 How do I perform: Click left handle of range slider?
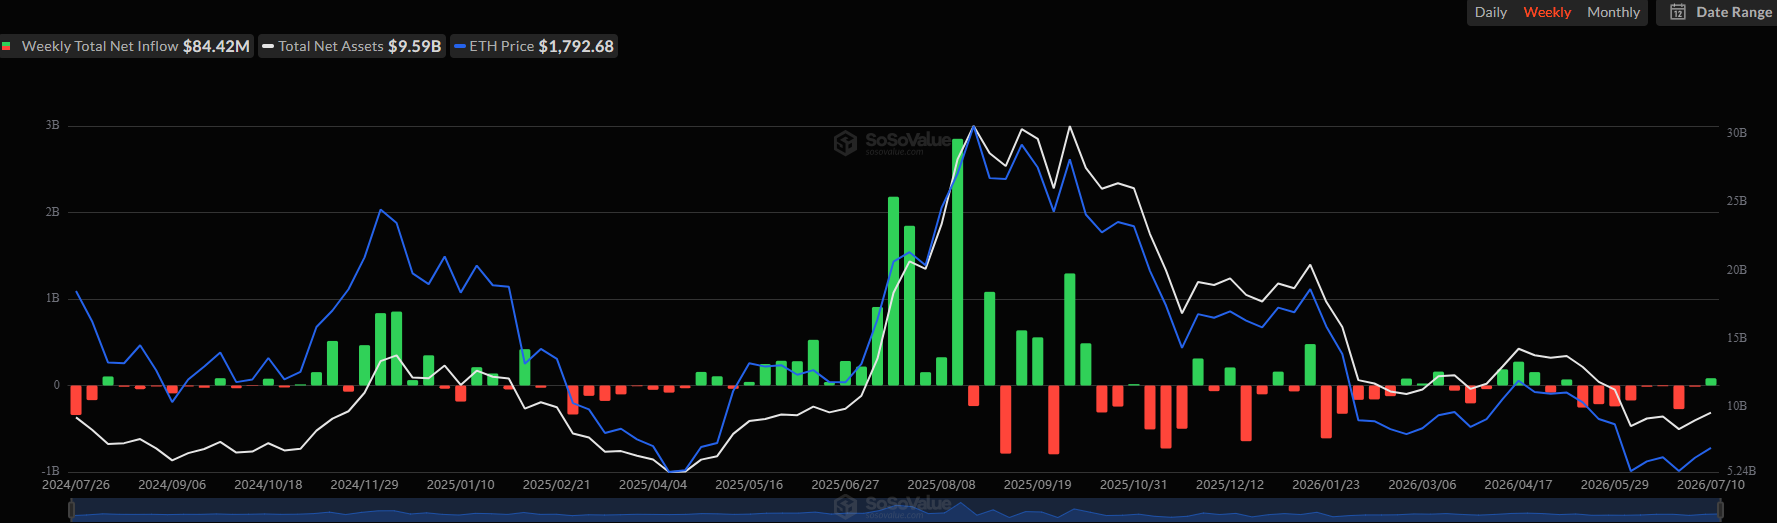71,510
